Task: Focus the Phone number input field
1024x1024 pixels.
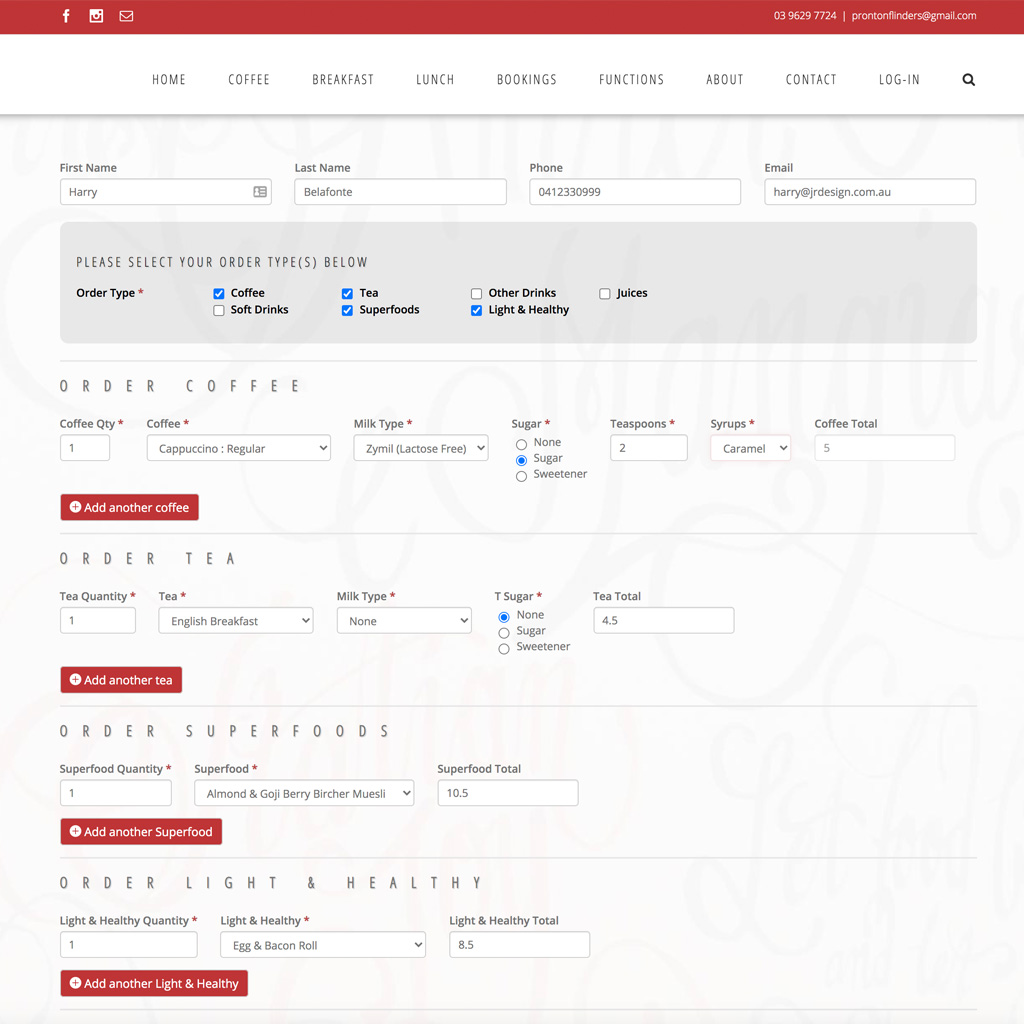Action: point(635,192)
